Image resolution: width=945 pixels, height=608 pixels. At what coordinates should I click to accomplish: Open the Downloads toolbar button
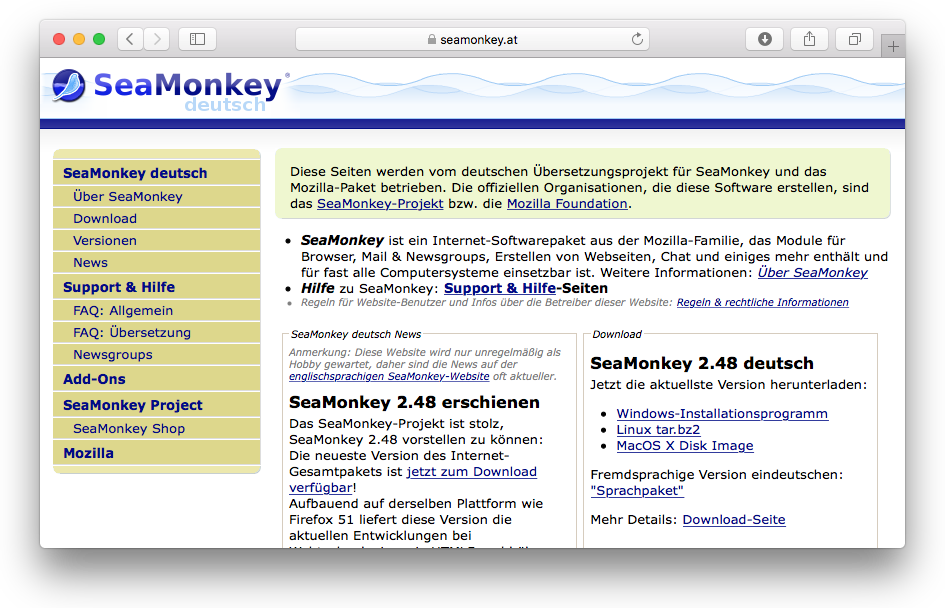click(764, 39)
